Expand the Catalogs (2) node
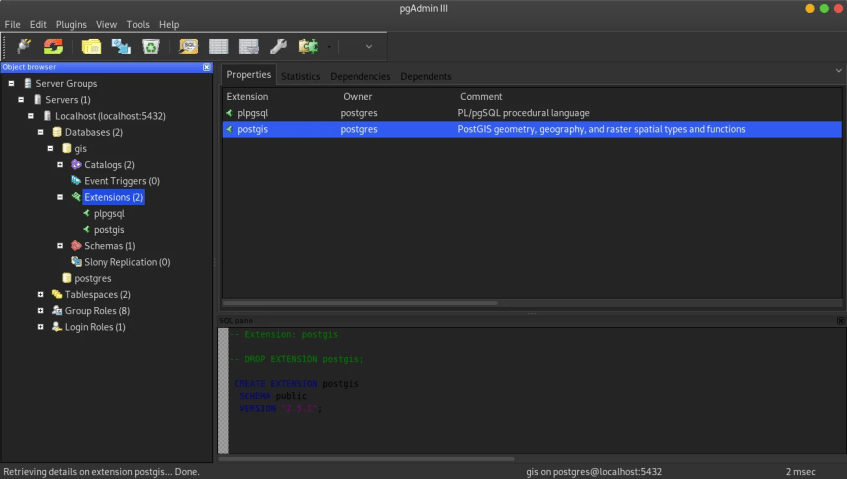 click(60, 165)
